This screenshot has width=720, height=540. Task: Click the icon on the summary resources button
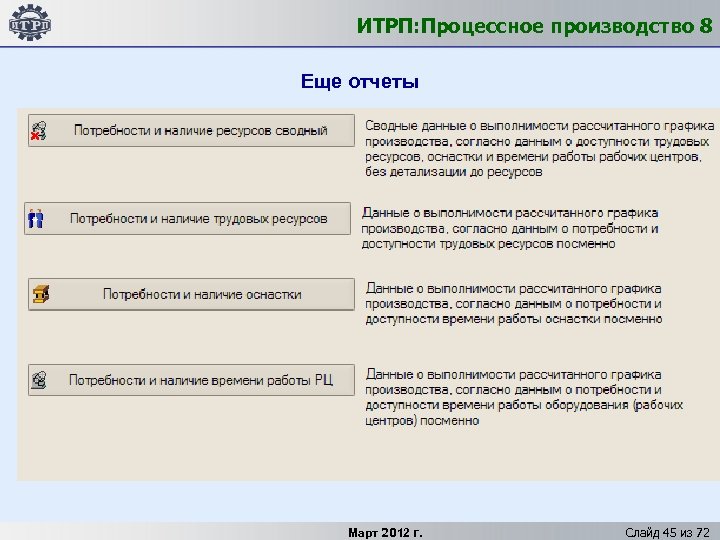pyautogui.click(x=39, y=131)
